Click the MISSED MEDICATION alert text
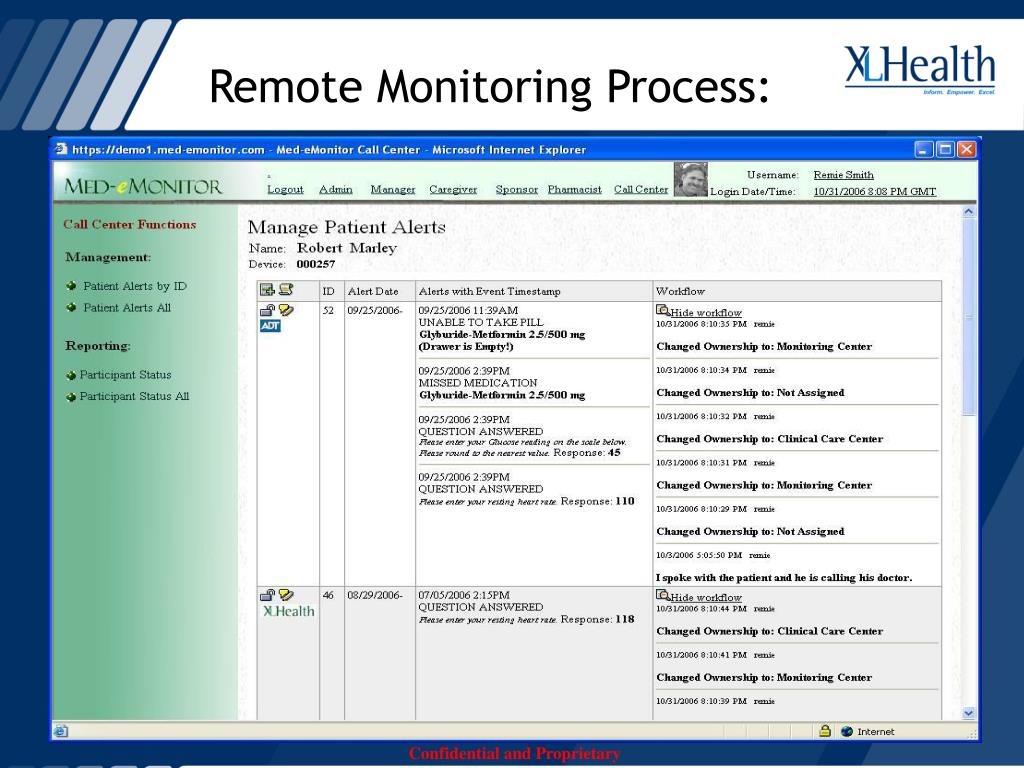The height and width of the screenshot is (768, 1024). (x=478, y=383)
